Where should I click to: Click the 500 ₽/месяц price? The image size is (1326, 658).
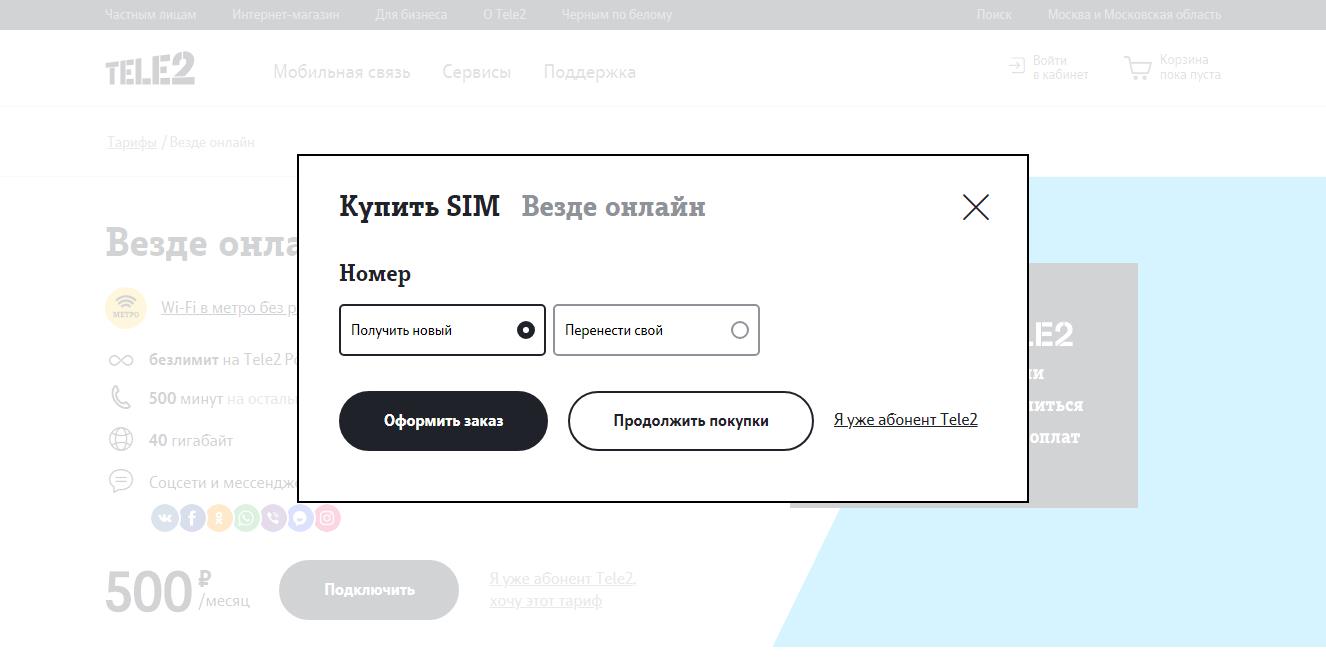178,591
